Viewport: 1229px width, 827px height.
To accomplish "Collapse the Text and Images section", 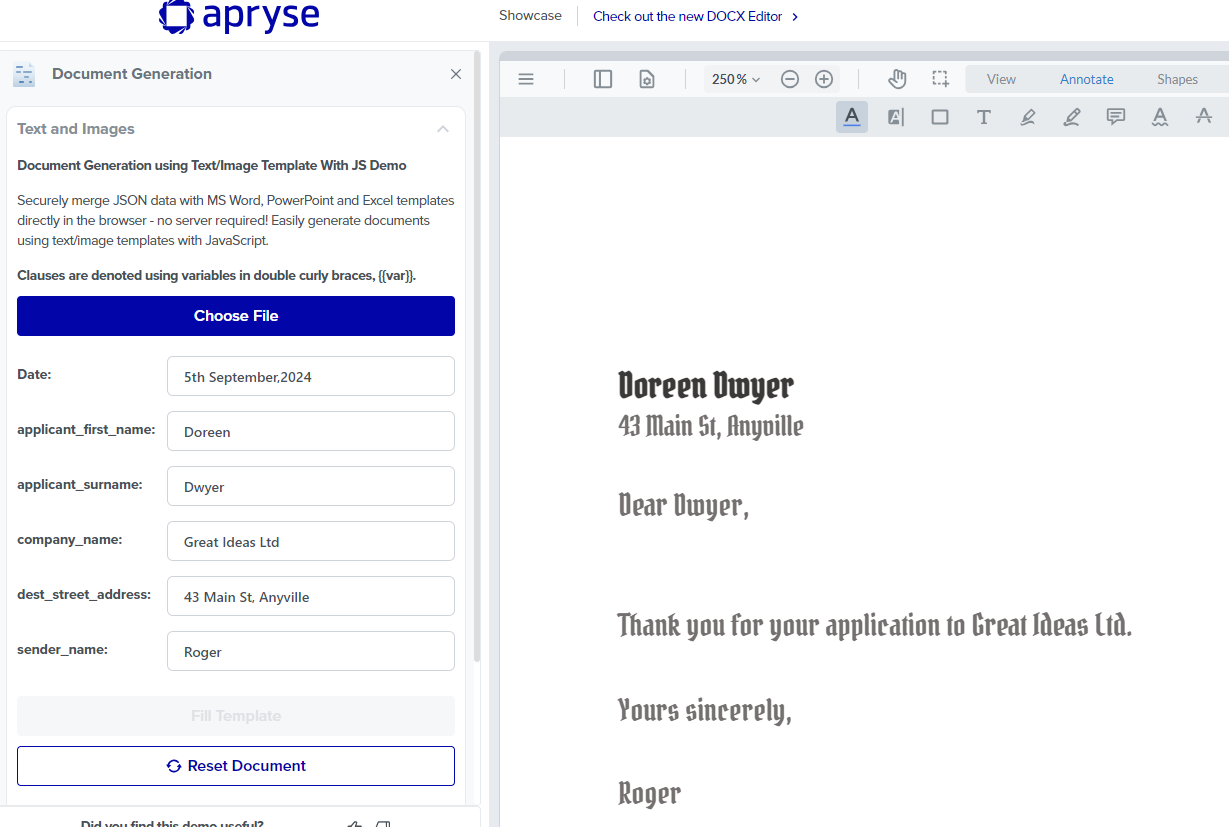I will click(x=443, y=129).
